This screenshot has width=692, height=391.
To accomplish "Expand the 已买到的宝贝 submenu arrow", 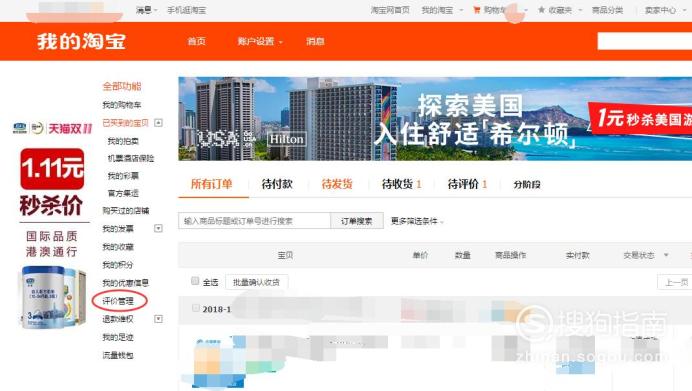I will coord(158,123).
